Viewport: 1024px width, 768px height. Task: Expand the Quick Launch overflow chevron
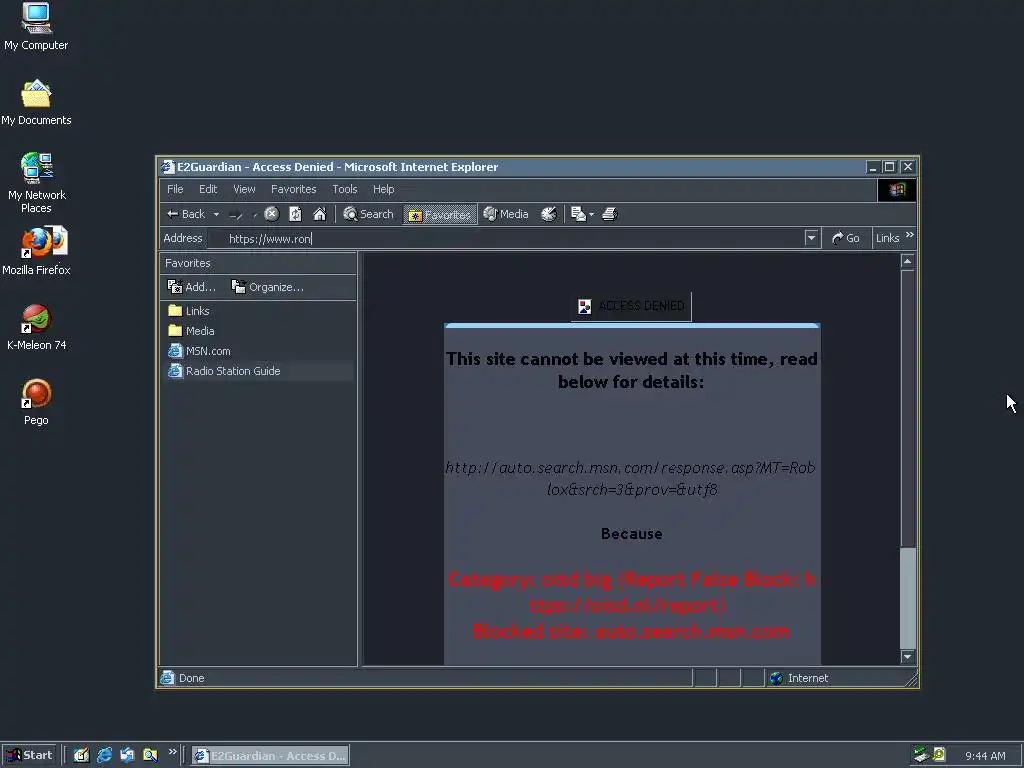(x=172, y=752)
